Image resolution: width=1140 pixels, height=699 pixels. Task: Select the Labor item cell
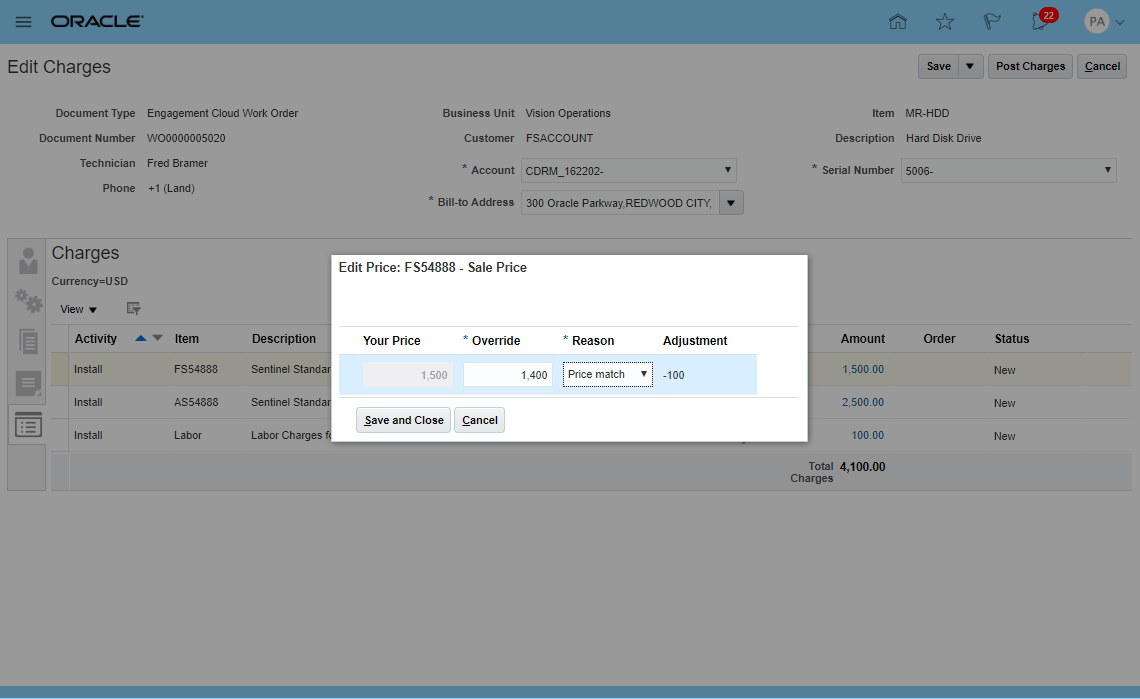pos(188,435)
